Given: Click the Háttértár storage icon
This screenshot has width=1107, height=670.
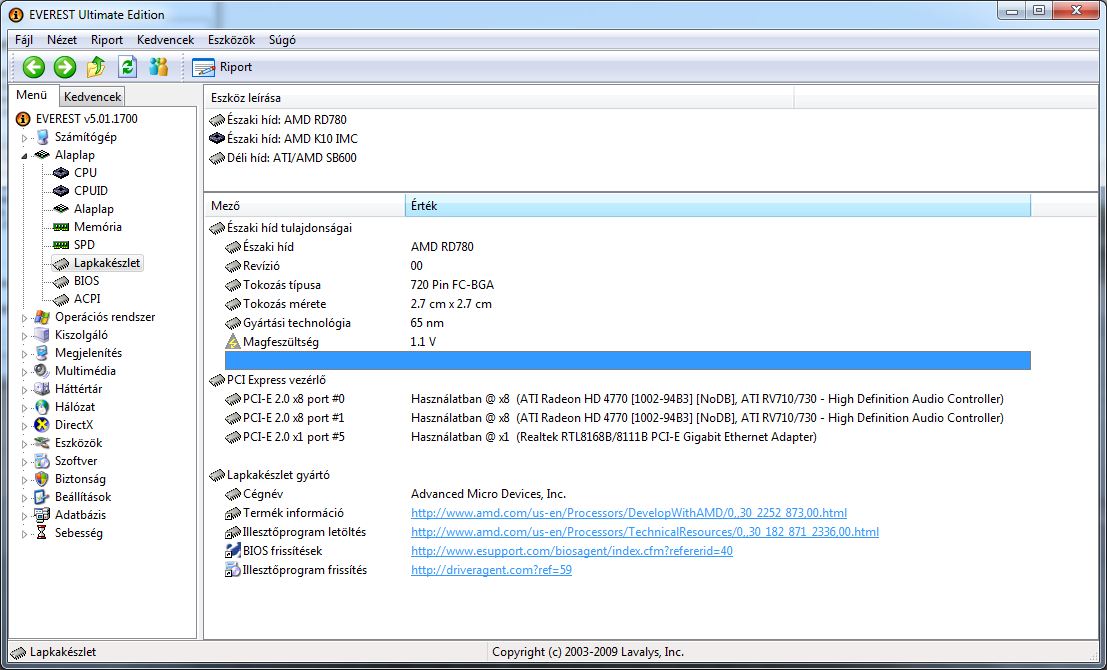Looking at the screenshot, I should [x=42, y=389].
